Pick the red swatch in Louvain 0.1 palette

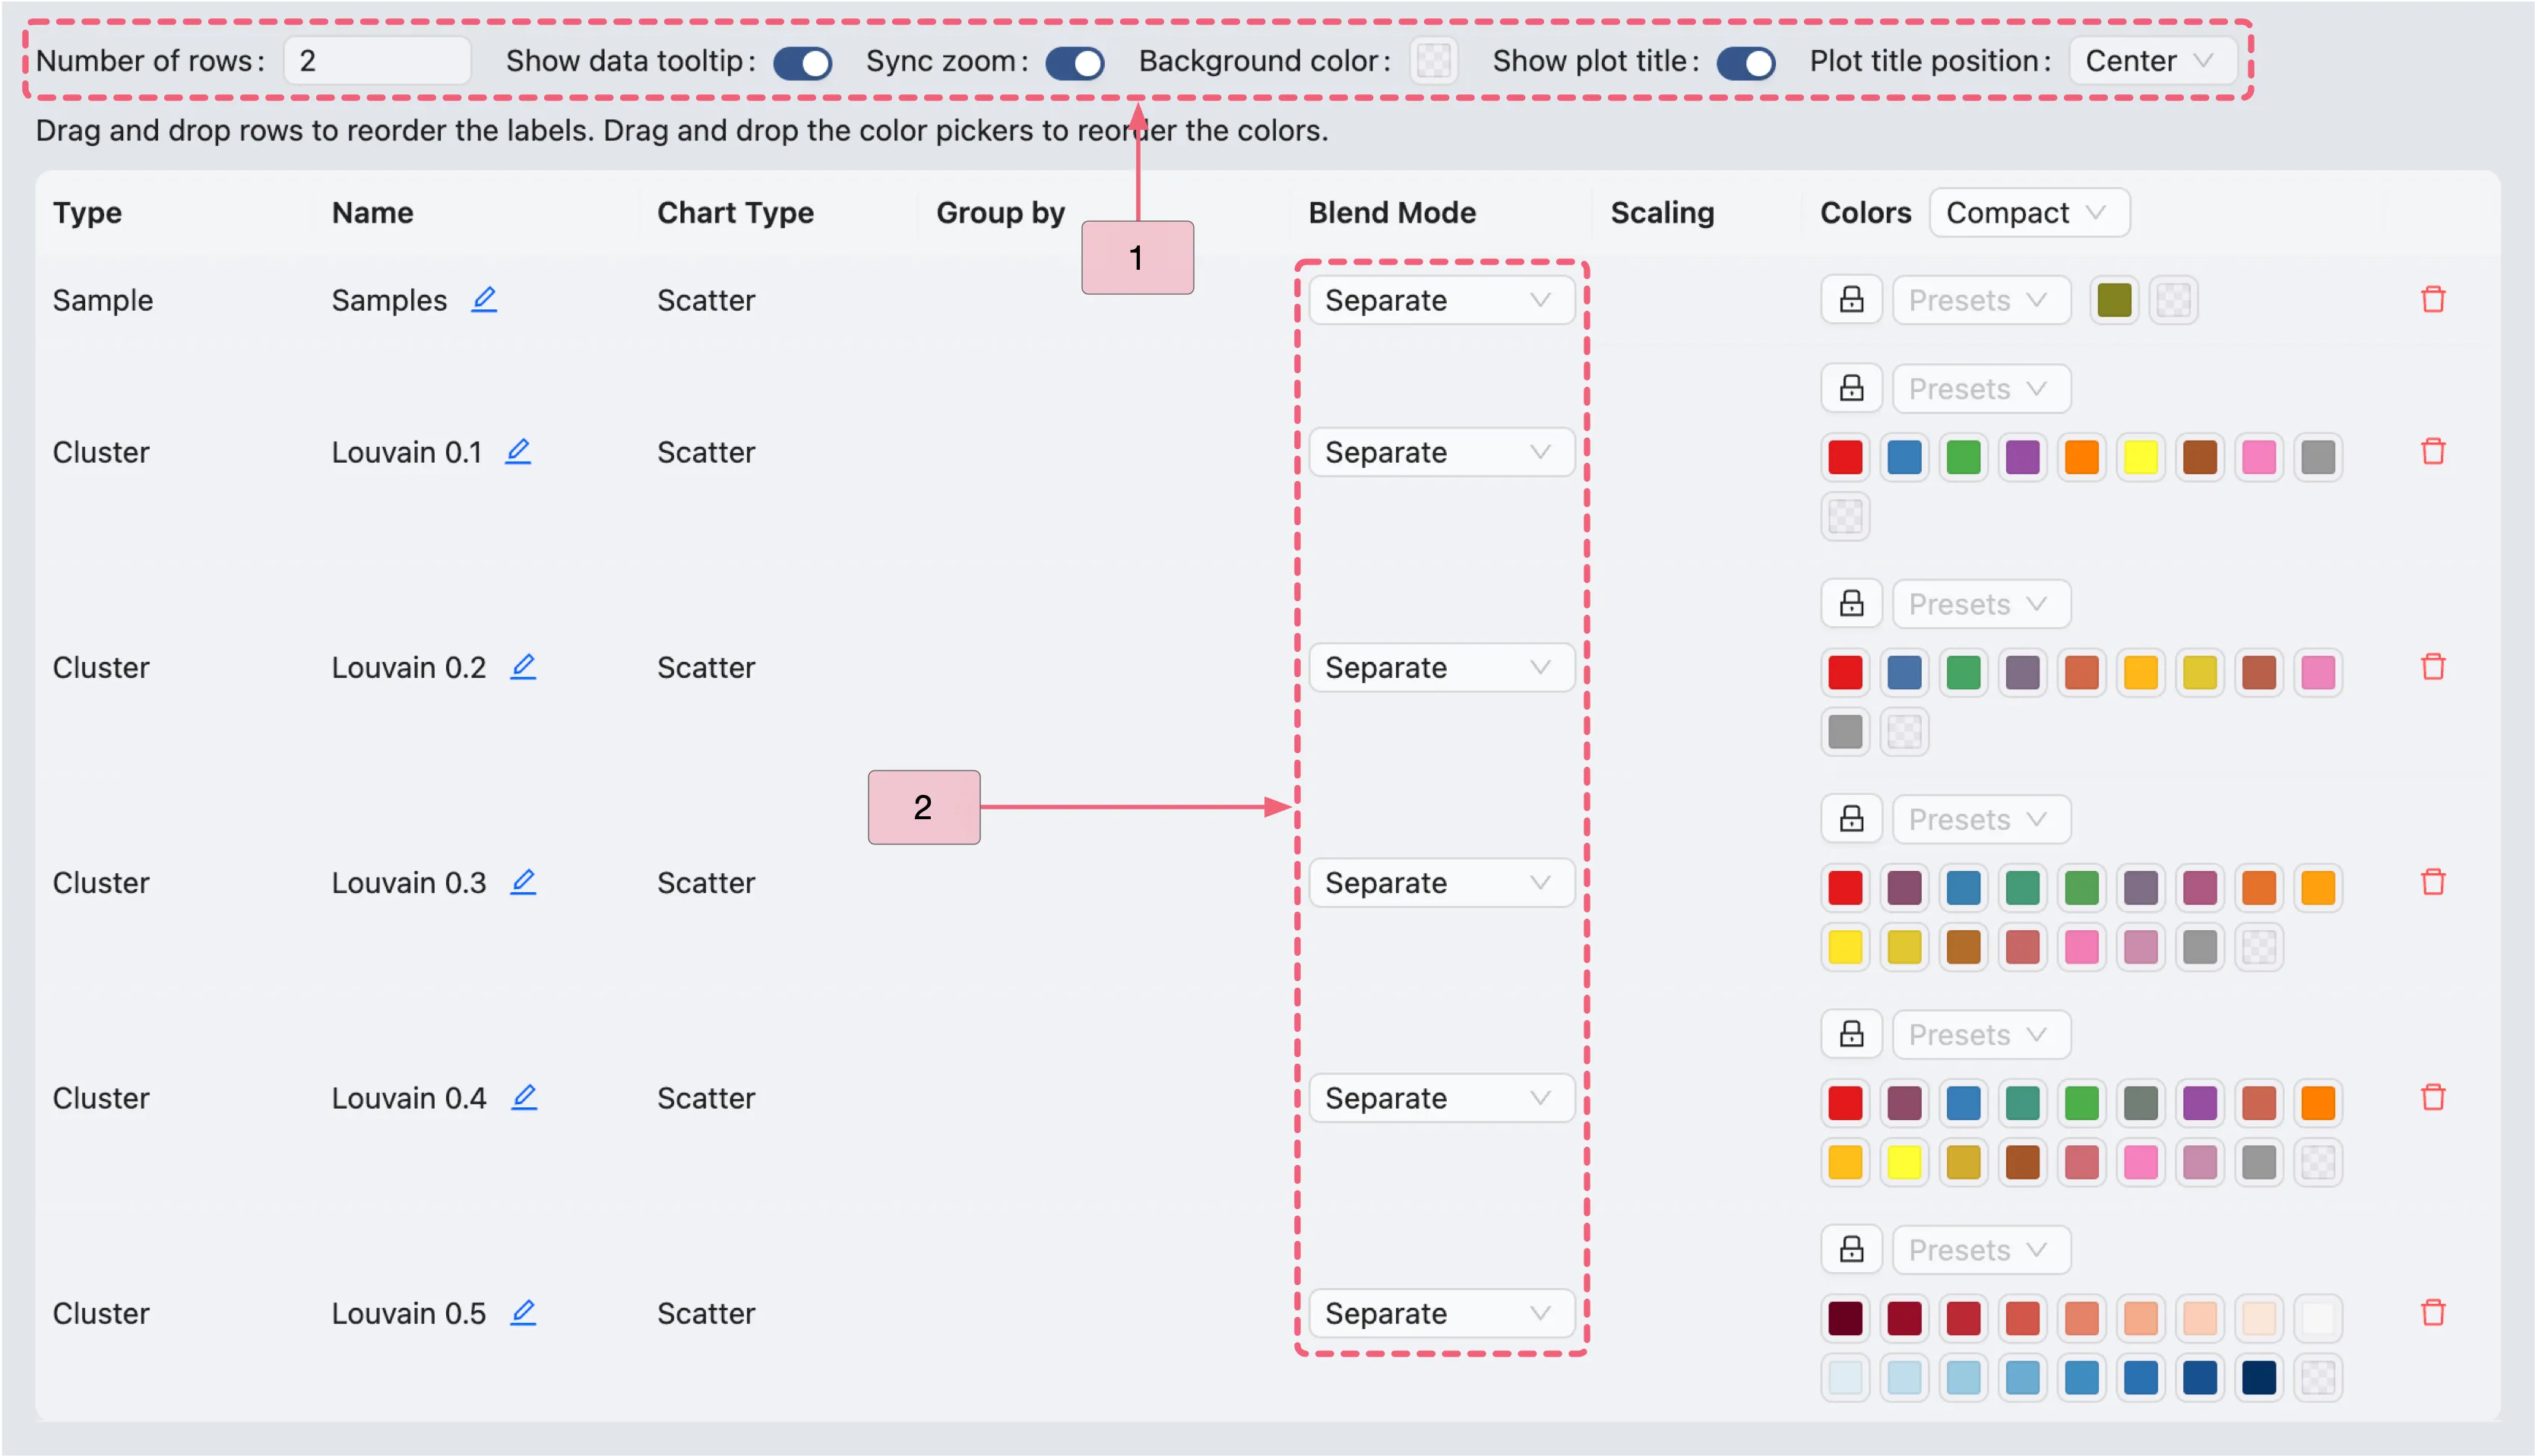coord(1845,456)
